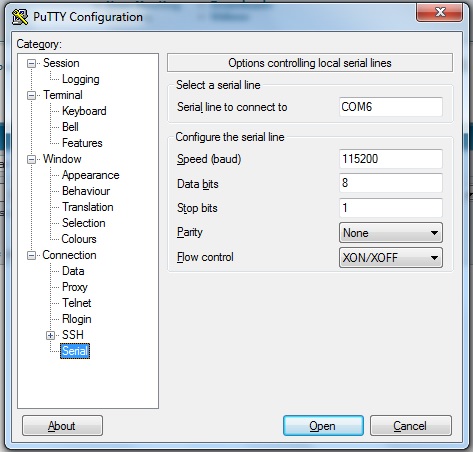Select Proxy category
Image resolution: width=473 pixels, height=452 pixels.
click(x=75, y=287)
